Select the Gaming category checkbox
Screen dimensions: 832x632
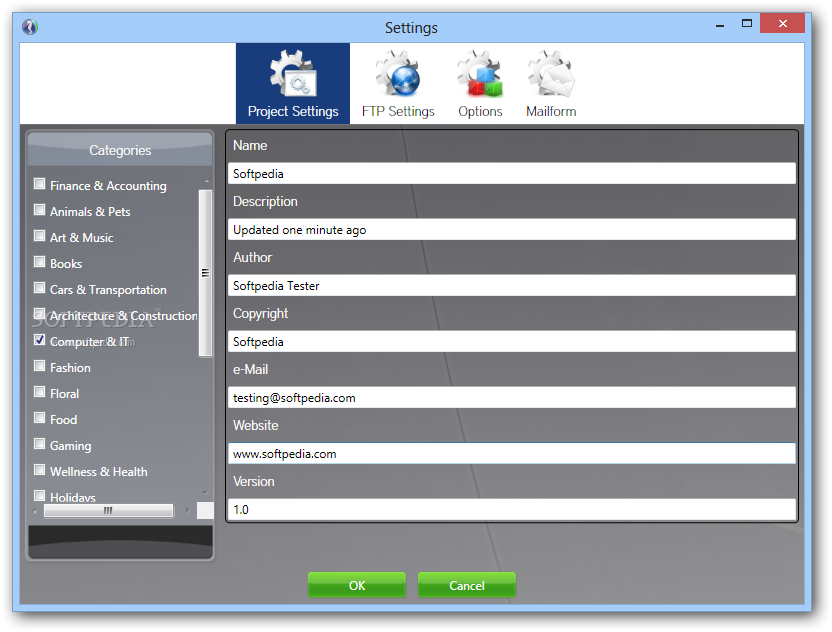click(39, 444)
